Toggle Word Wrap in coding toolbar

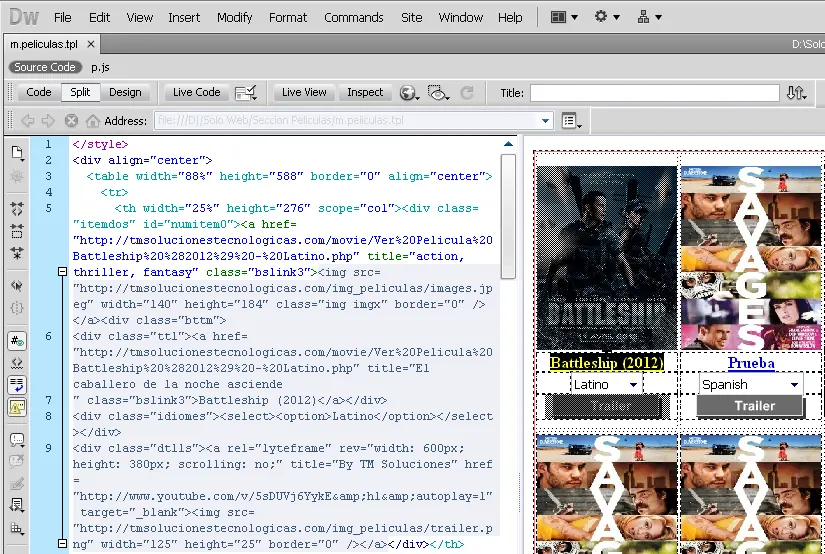click(17, 385)
